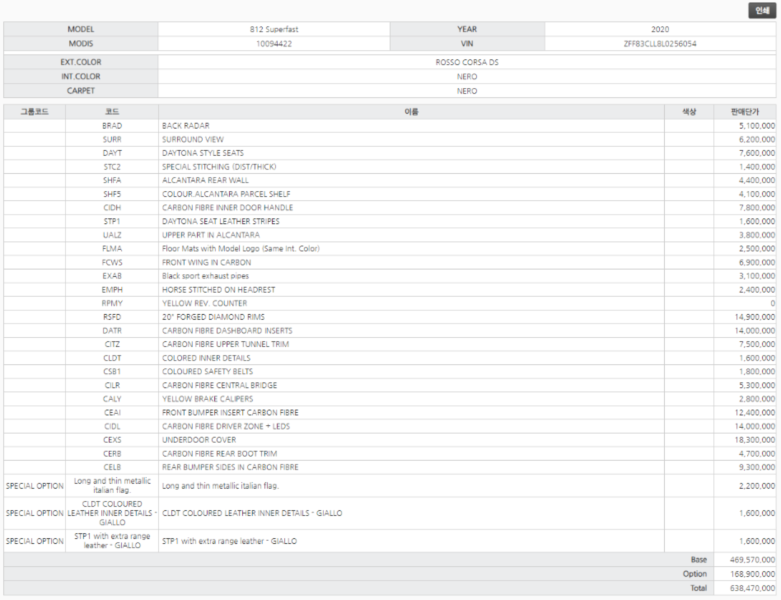Viewport: 781px width, 600px height.
Task: Click the INT.COLOR label cell
Action: [x=81, y=76]
